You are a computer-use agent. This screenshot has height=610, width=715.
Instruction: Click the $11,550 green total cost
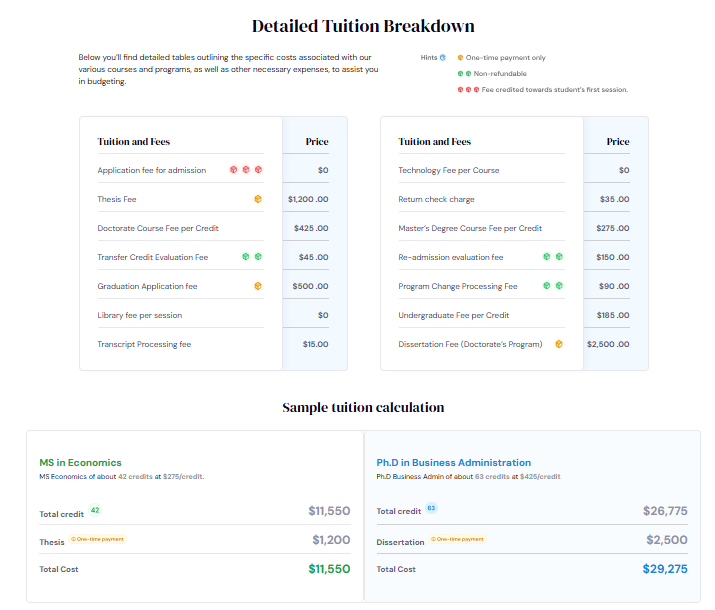click(x=328, y=569)
